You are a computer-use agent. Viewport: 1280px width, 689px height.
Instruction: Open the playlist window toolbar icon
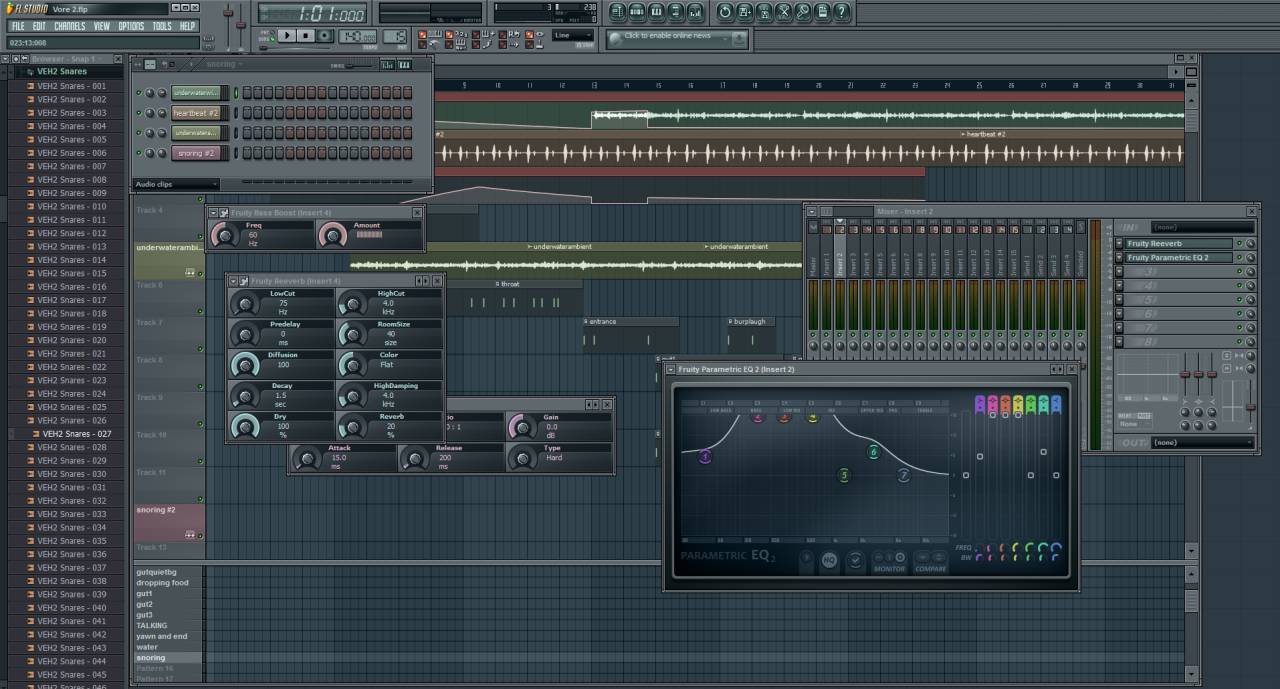[x=617, y=12]
